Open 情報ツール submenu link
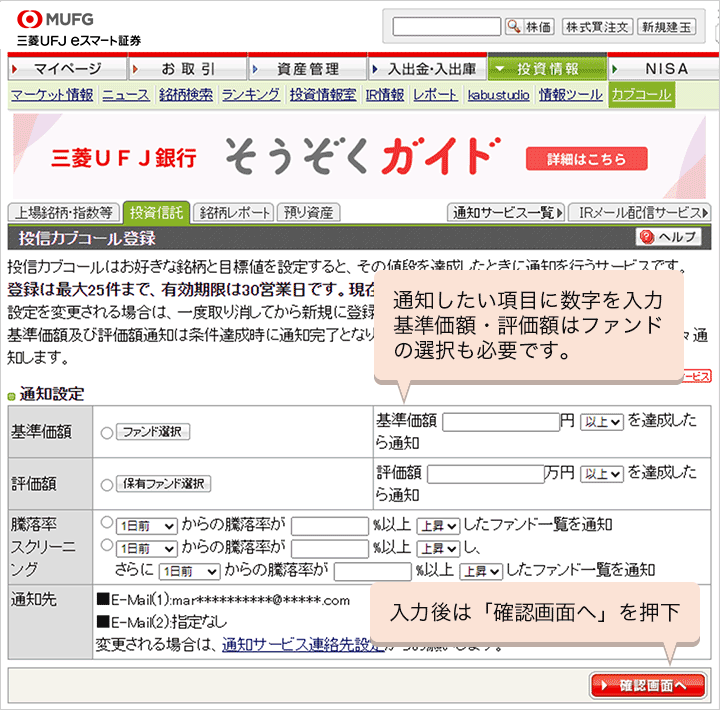Viewport: 720px width, 710px height. [x=571, y=95]
